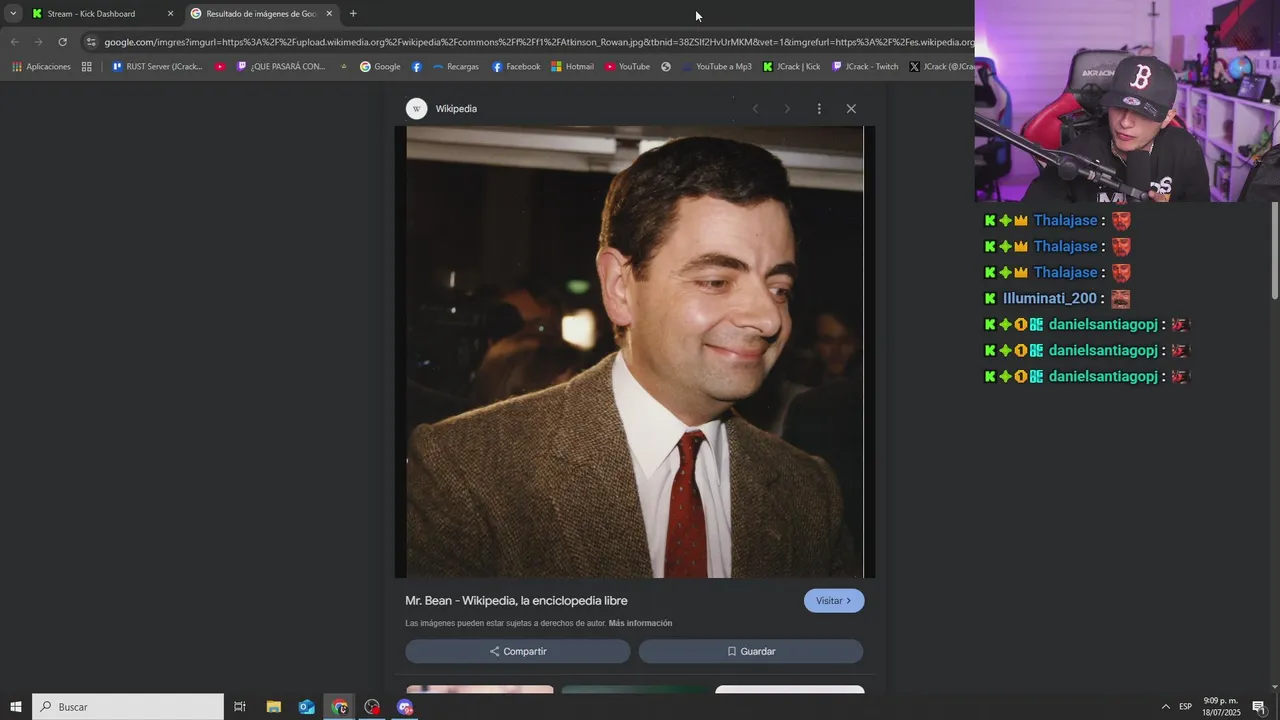Open the Windows Start menu
Viewport: 1280px width, 720px height.
coord(16,707)
